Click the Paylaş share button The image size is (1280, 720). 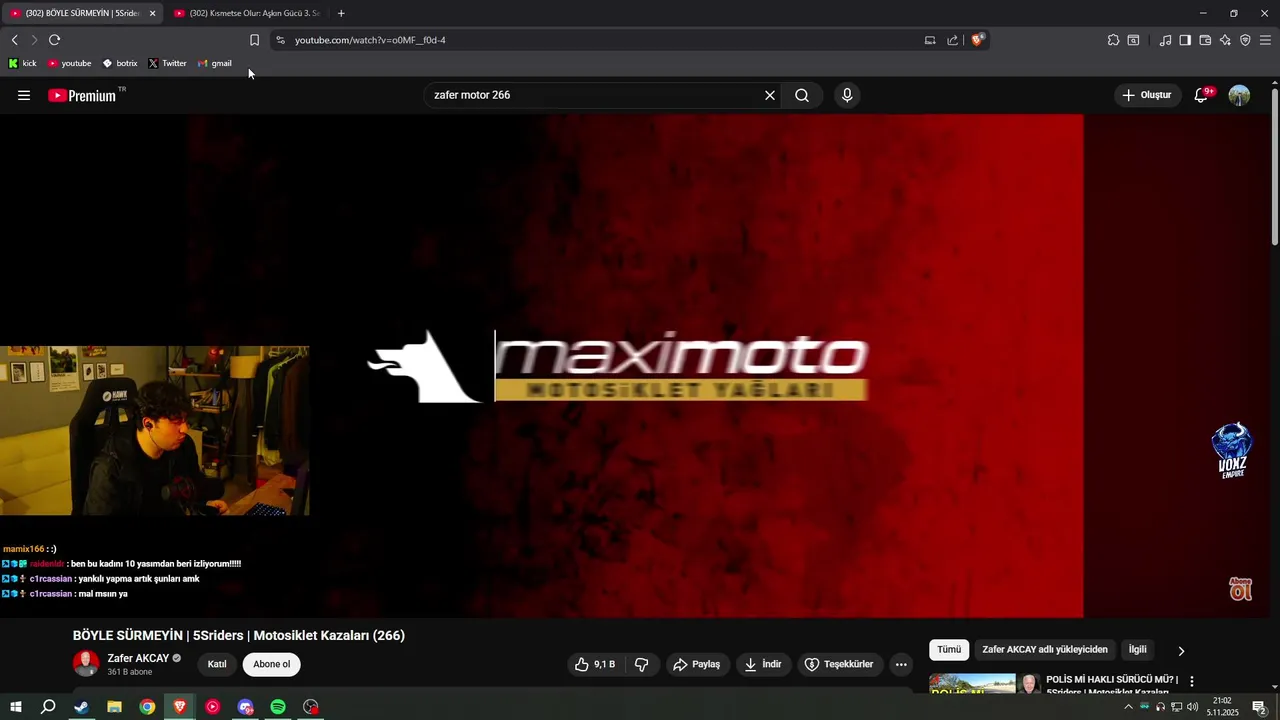pos(697,664)
